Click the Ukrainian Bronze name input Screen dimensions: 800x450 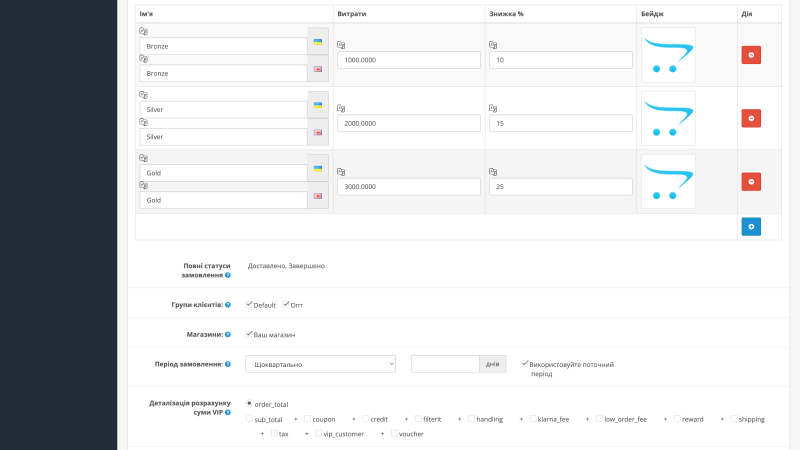click(223, 46)
